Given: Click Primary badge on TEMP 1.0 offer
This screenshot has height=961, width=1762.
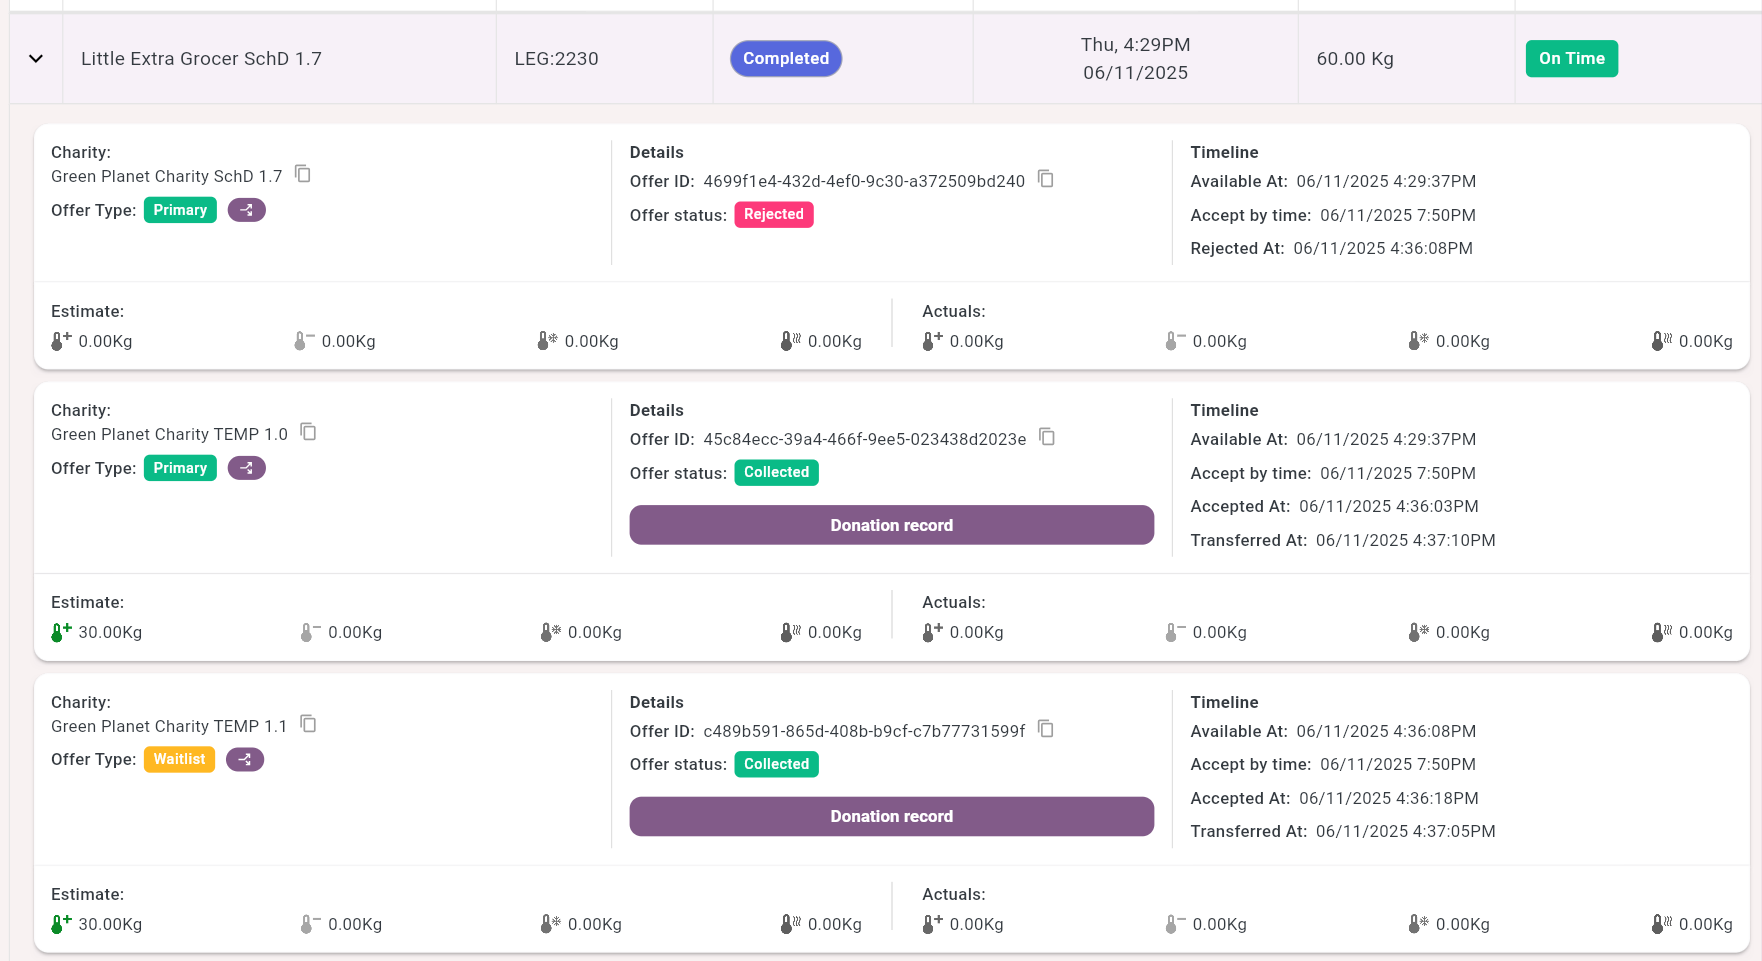Looking at the screenshot, I should [180, 468].
